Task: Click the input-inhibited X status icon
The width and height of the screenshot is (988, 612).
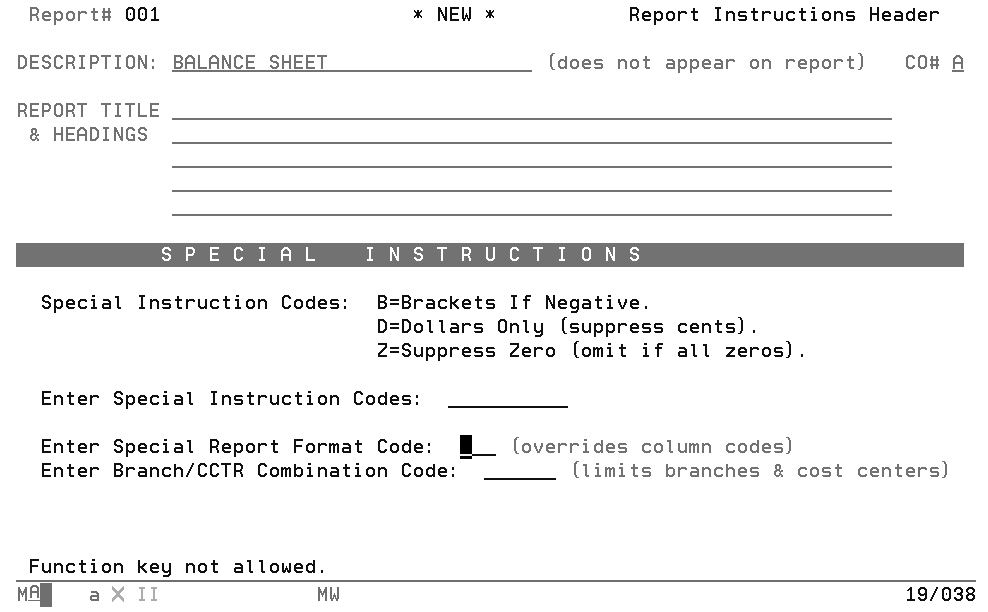Action: (118, 594)
